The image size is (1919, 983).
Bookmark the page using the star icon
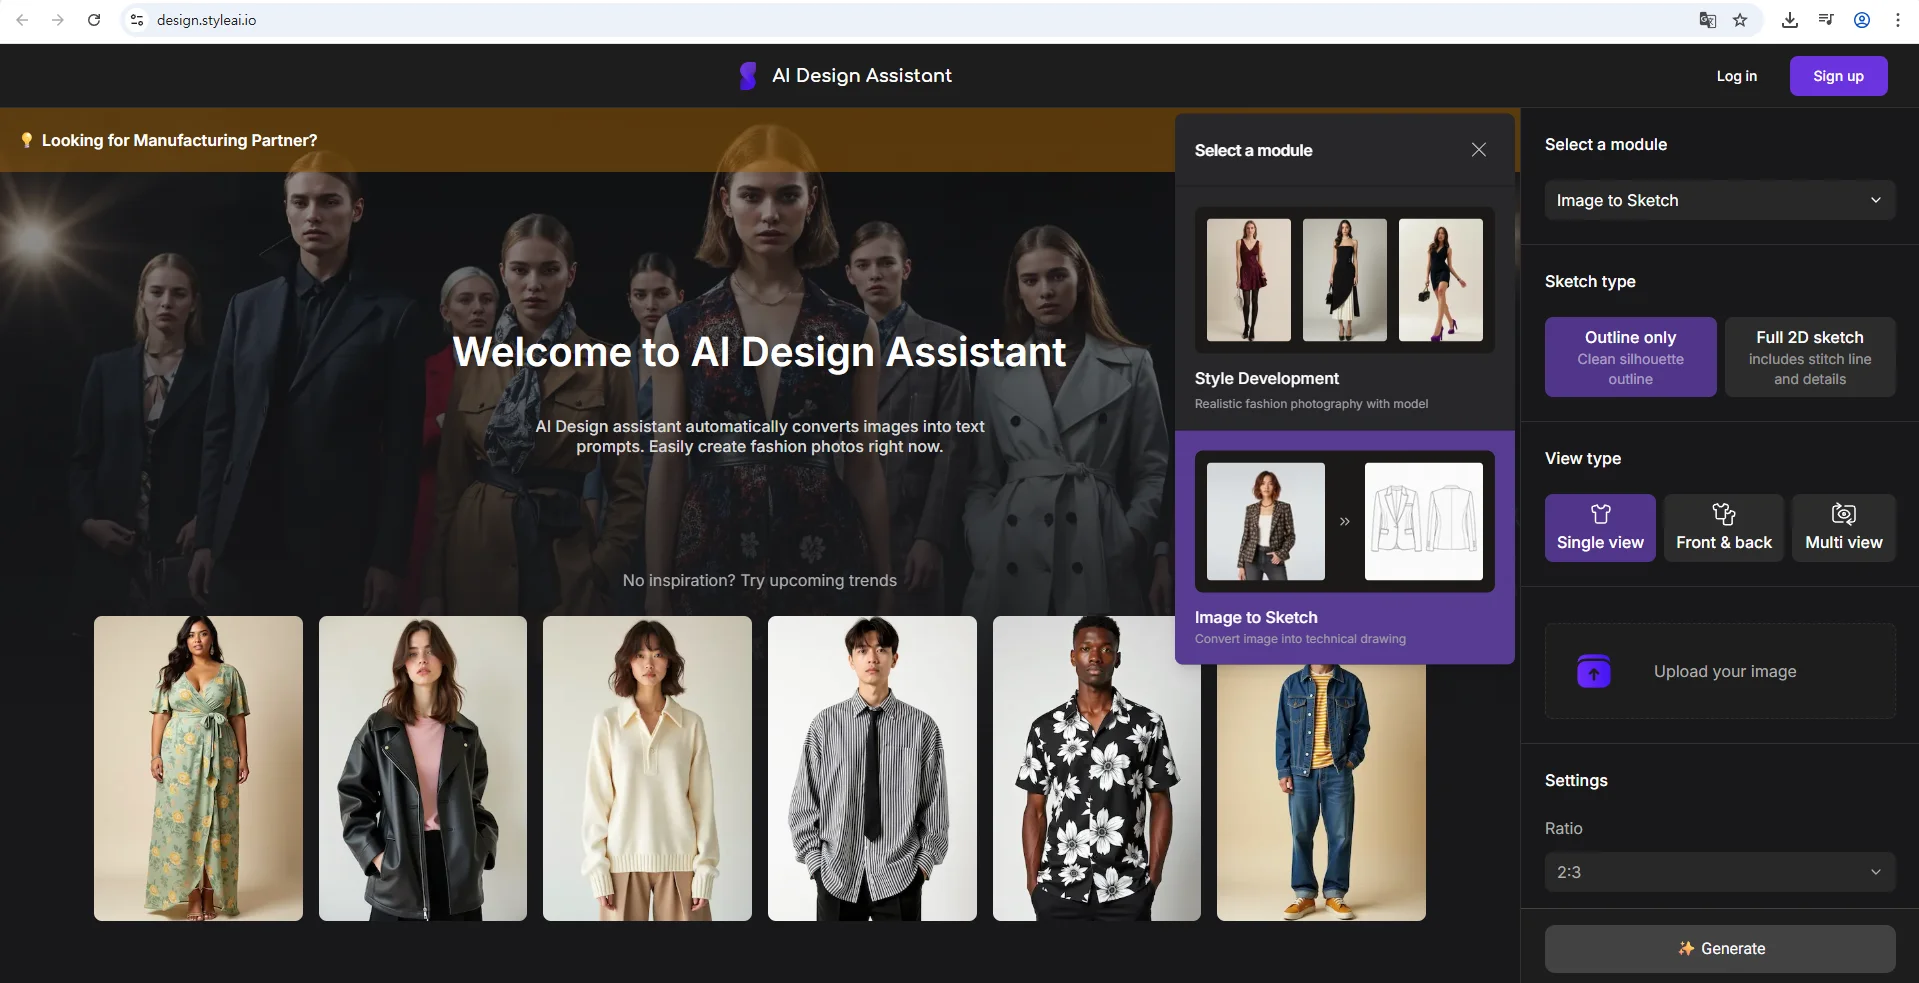click(1741, 20)
